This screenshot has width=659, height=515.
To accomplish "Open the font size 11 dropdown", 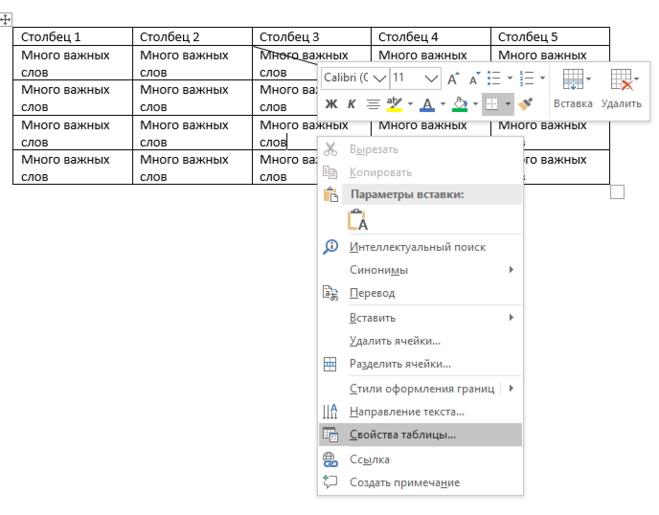I will click(x=431, y=78).
